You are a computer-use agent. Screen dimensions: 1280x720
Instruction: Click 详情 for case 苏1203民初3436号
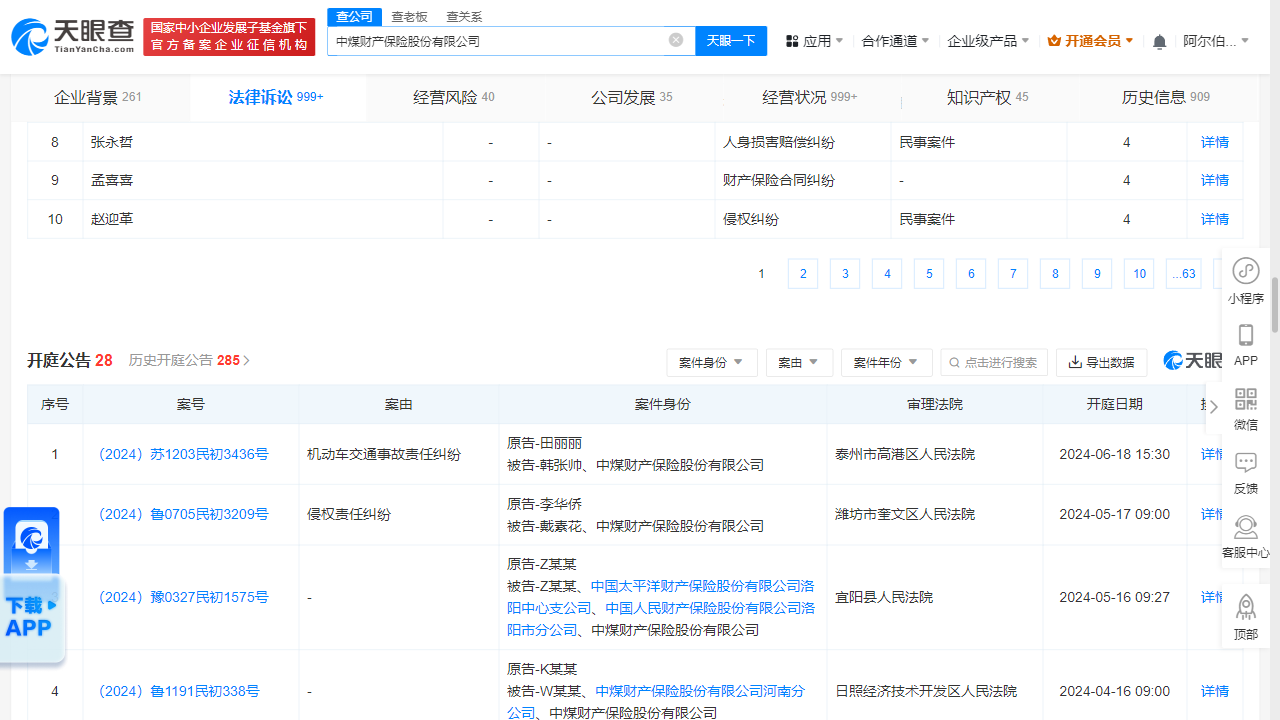pos(1211,454)
